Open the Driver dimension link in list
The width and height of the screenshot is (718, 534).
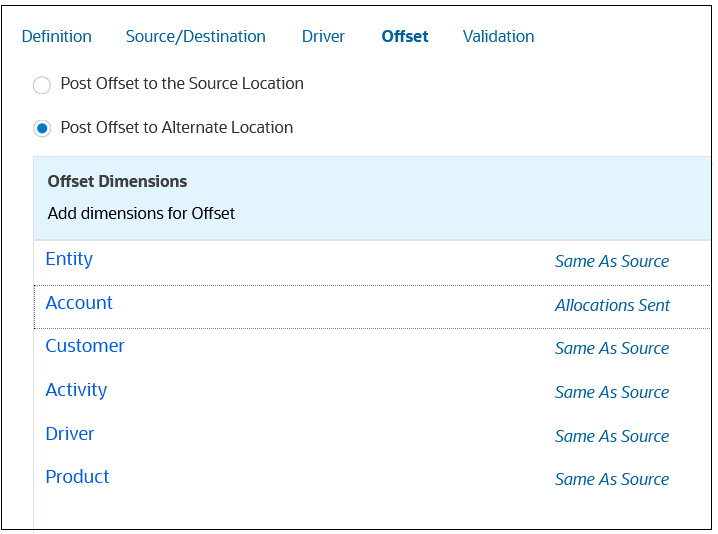click(x=70, y=434)
